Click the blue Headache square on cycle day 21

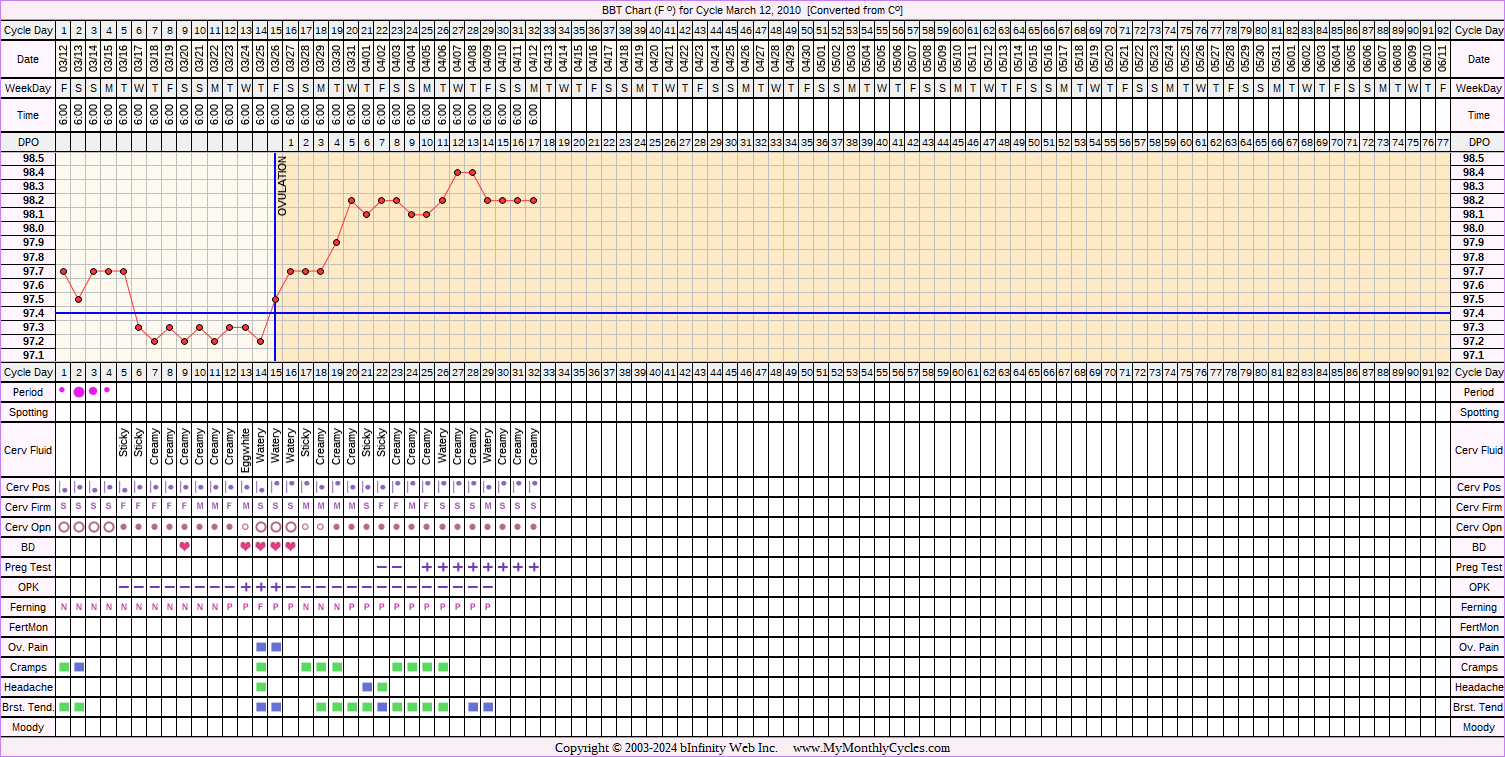tap(367, 687)
